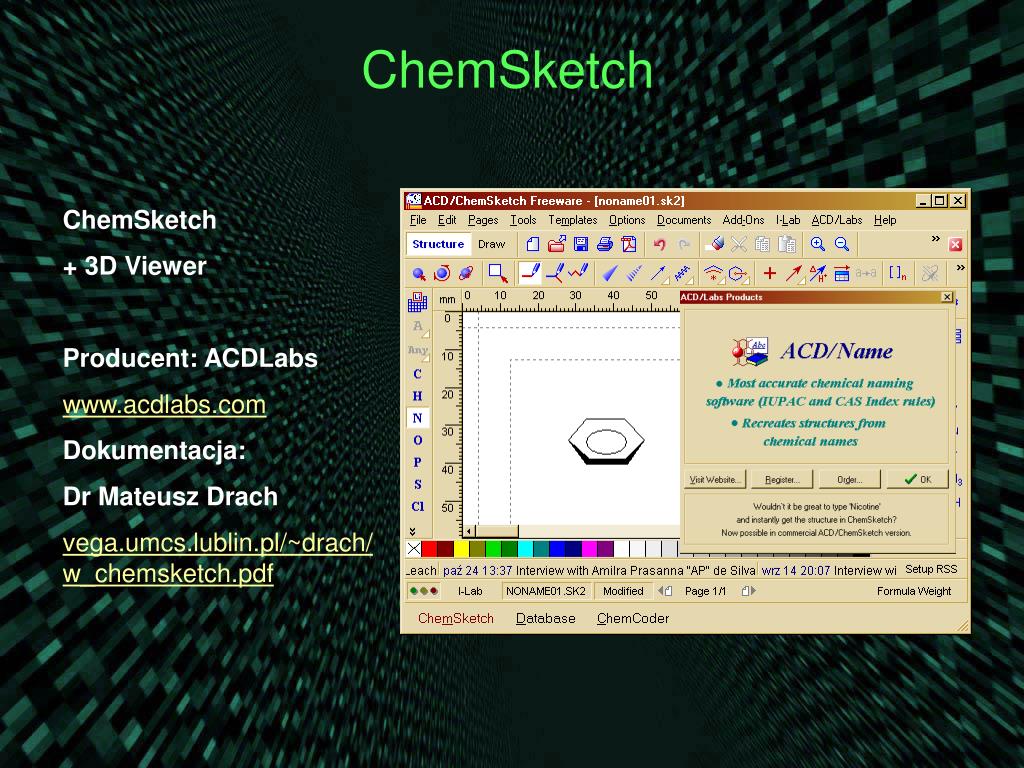Image resolution: width=1024 pixels, height=768 pixels.
Task: Open the ACD/Labs menu
Action: 837,220
